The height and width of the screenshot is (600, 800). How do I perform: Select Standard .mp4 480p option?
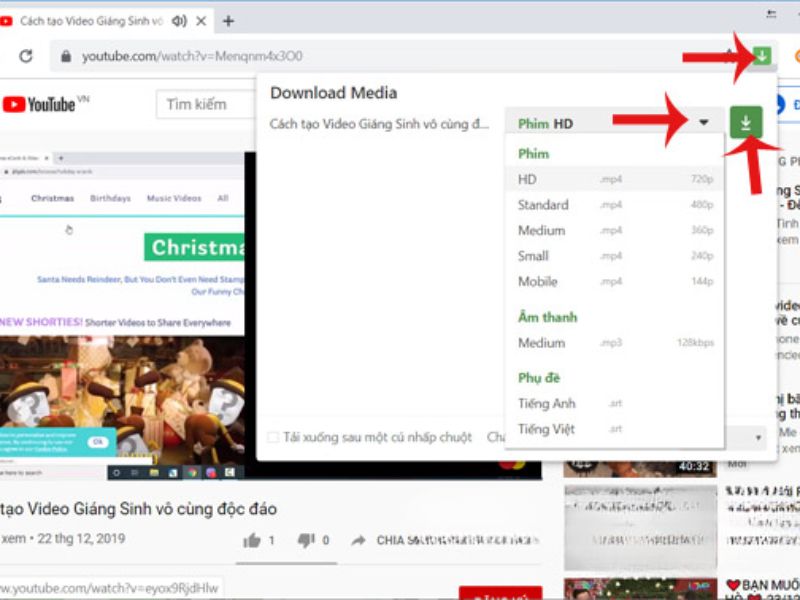click(x=614, y=205)
